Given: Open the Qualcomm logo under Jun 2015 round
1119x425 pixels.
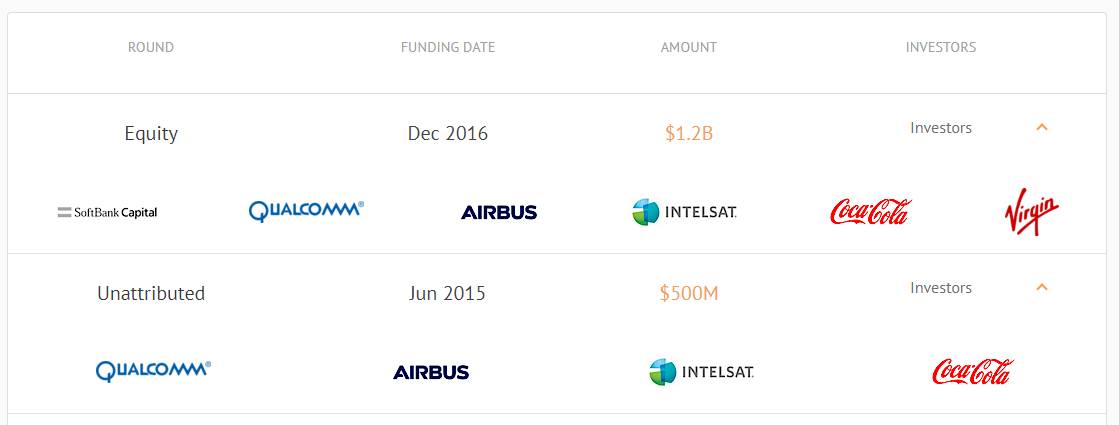Looking at the screenshot, I should pyautogui.click(x=153, y=371).
